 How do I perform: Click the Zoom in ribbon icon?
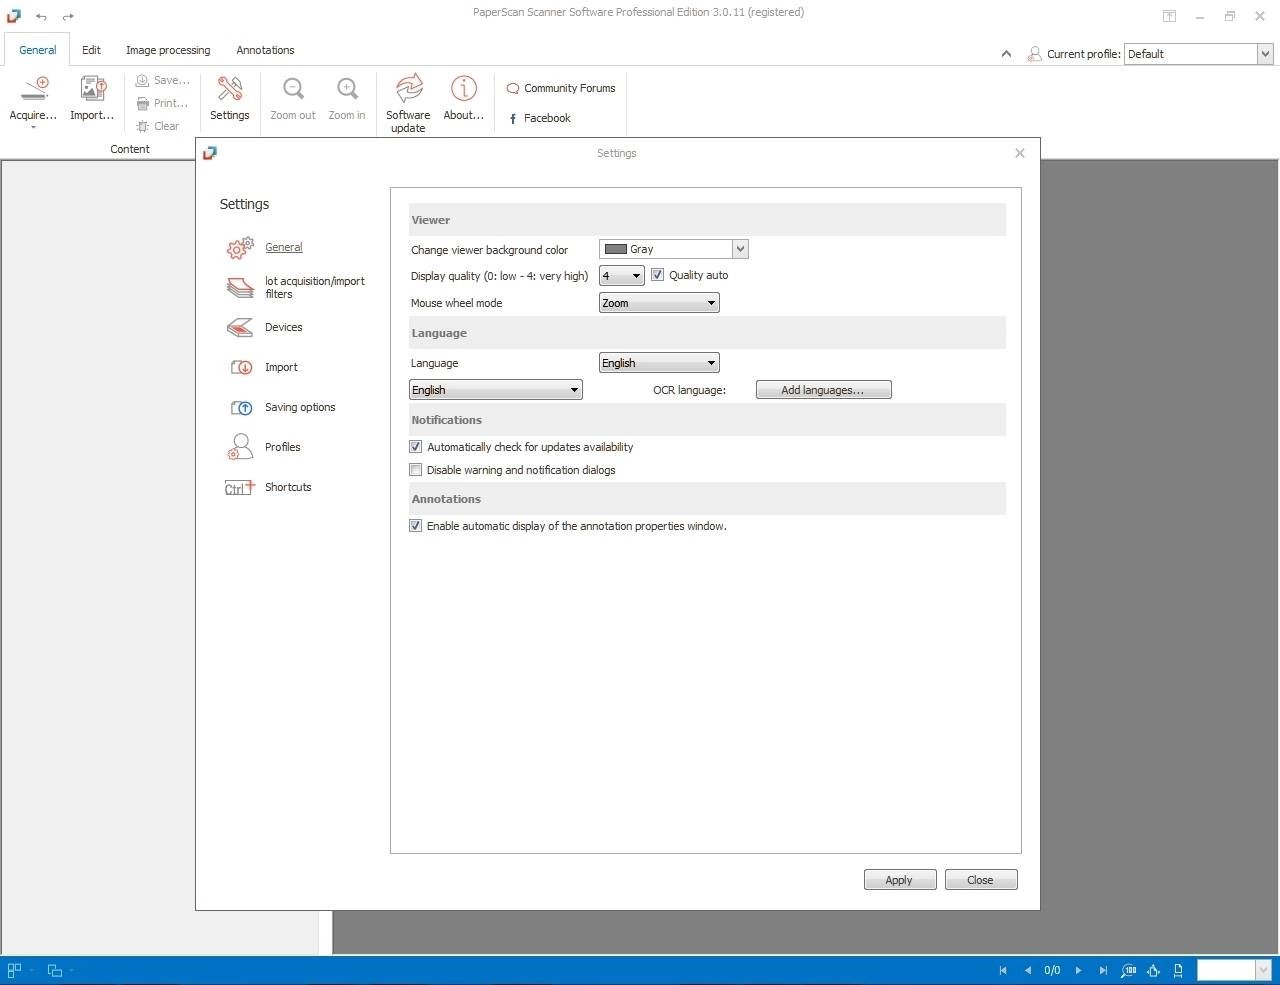pos(347,99)
